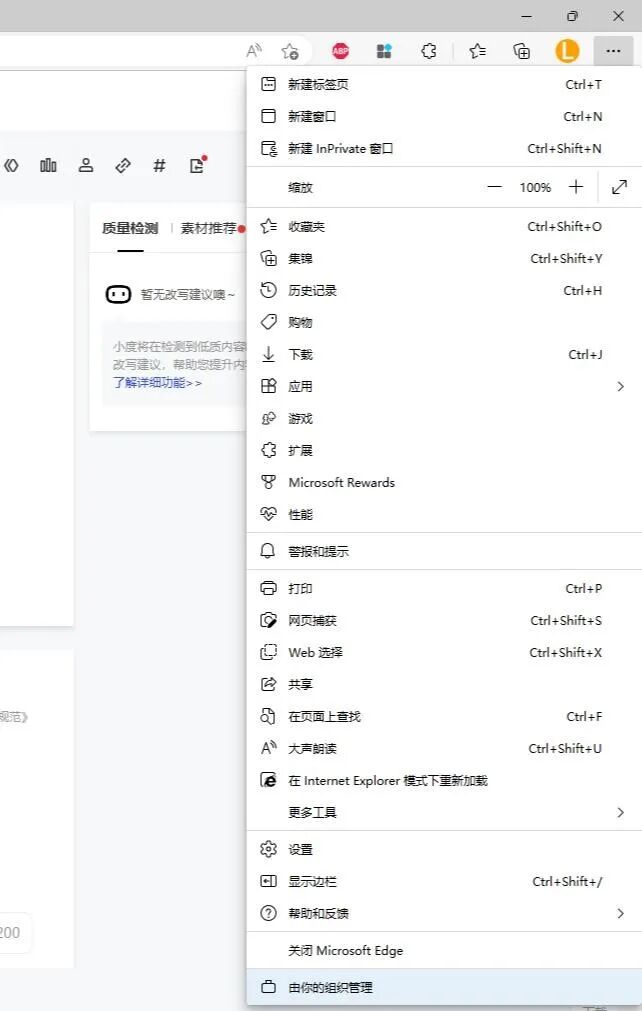
Task: Open 游戏 menu item
Action: (444, 418)
